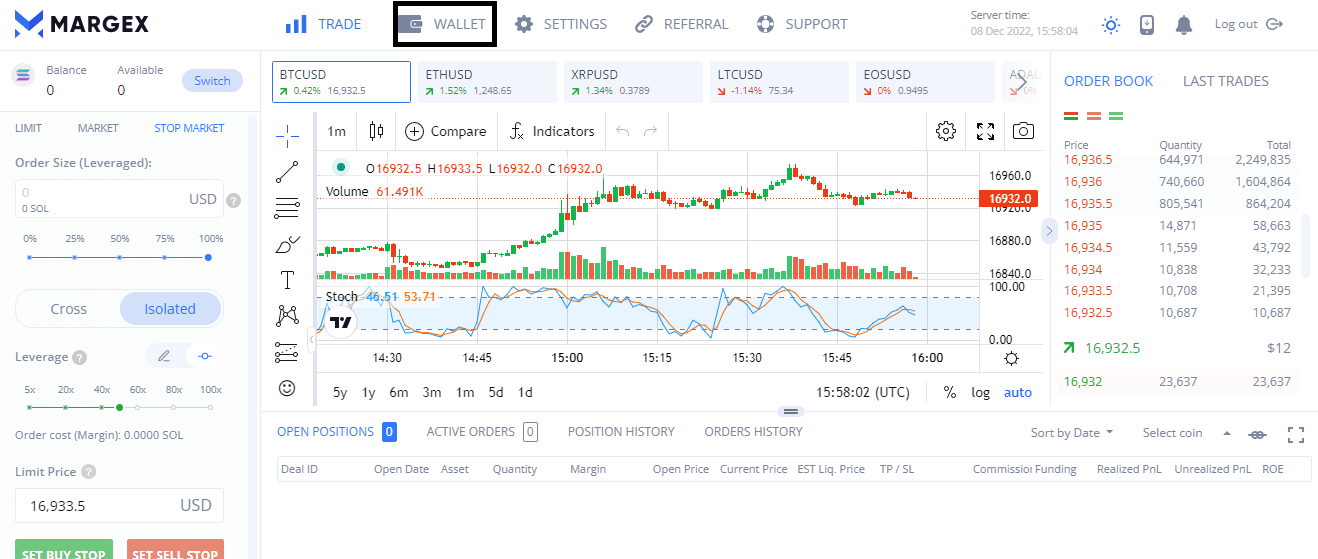
Task: Select Cross margin mode
Action: tap(69, 309)
